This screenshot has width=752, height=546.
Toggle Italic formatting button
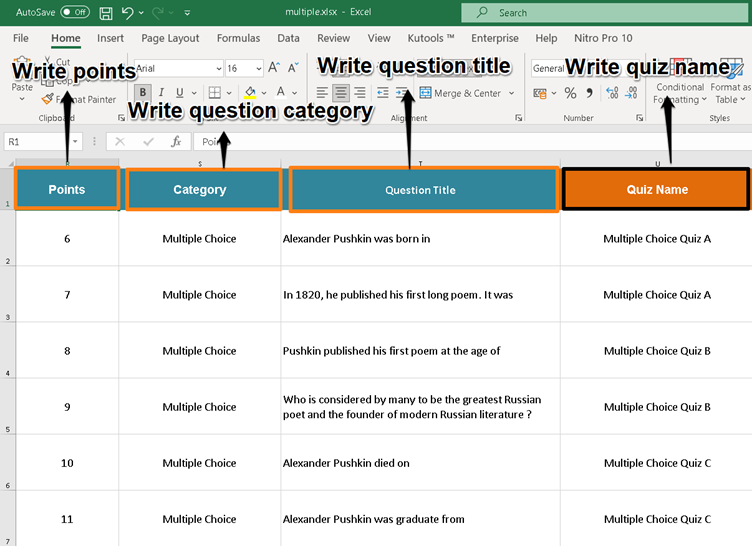pos(161,93)
